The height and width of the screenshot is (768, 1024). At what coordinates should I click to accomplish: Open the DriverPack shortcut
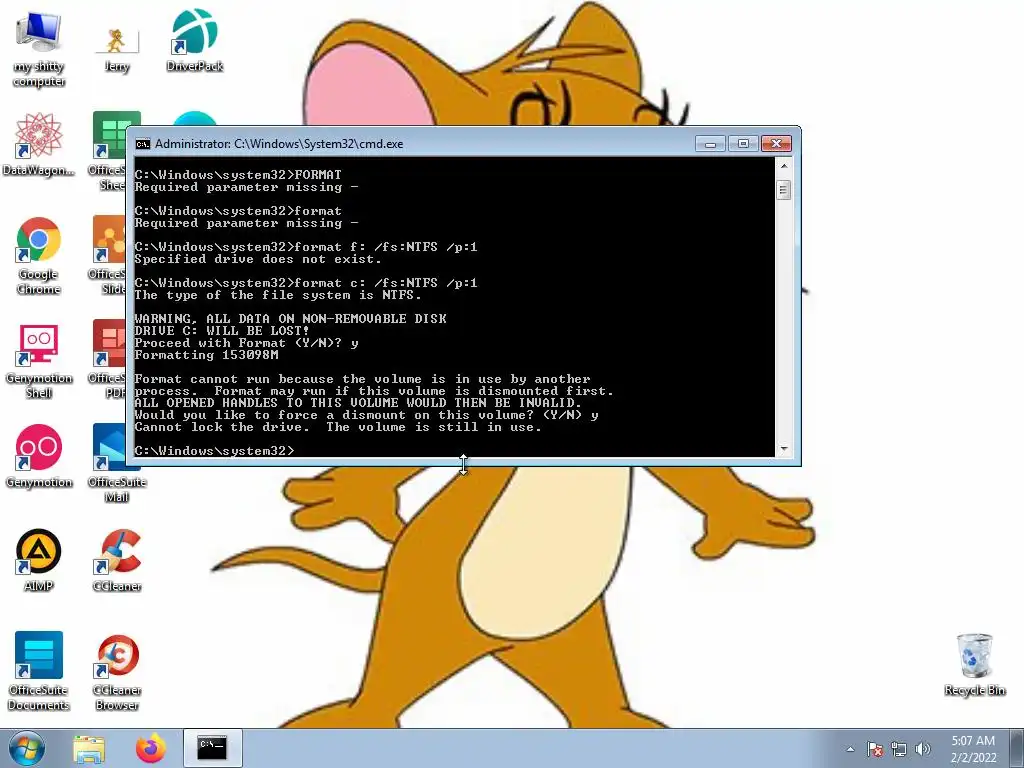tap(195, 40)
